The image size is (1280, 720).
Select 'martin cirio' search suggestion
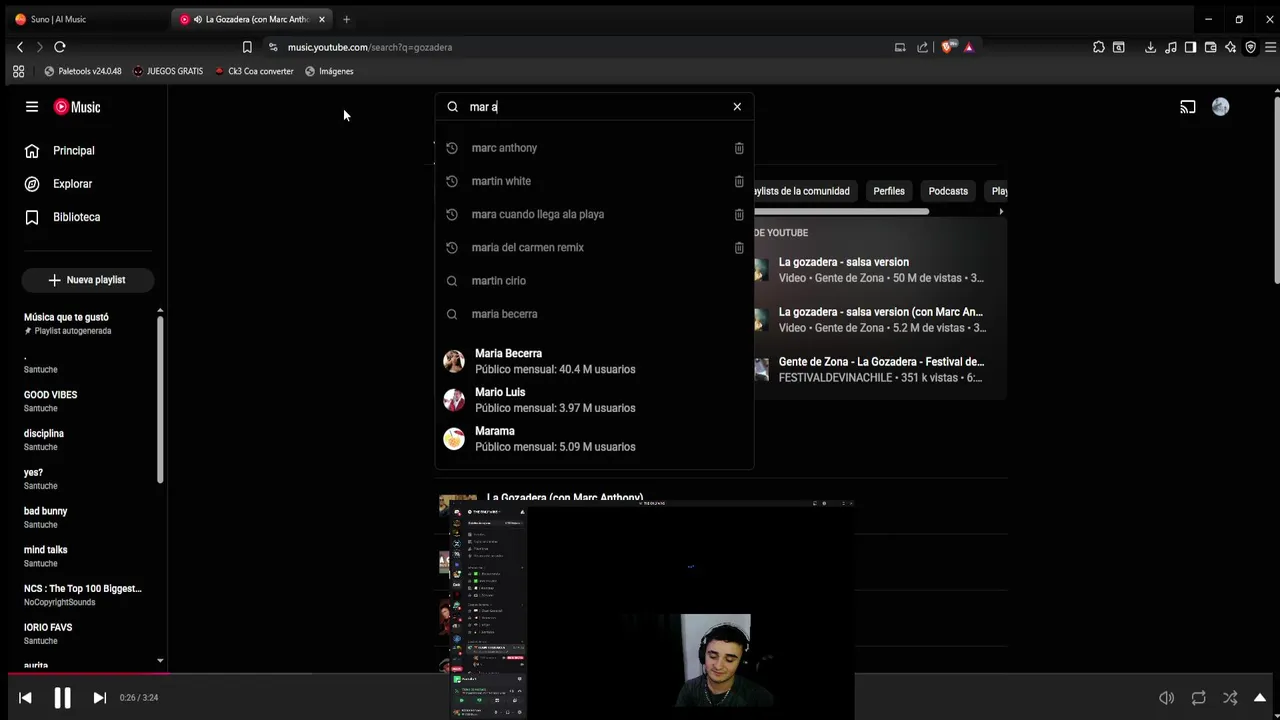(x=594, y=281)
